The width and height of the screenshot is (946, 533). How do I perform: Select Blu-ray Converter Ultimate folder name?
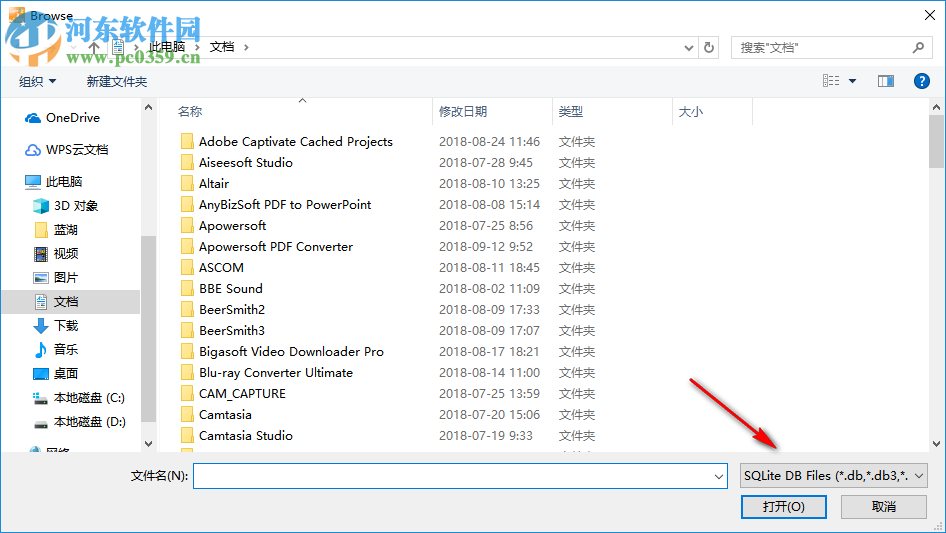[276, 372]
